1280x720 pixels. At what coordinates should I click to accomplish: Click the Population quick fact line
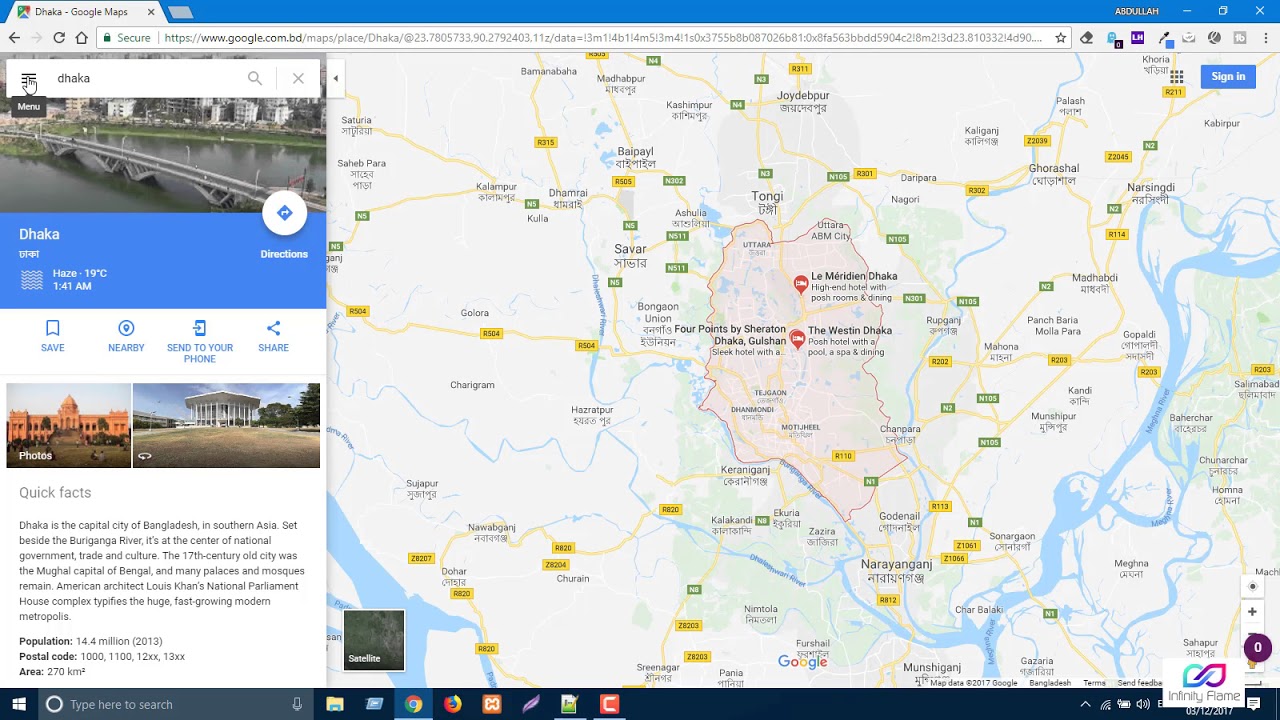coord(91,641)
